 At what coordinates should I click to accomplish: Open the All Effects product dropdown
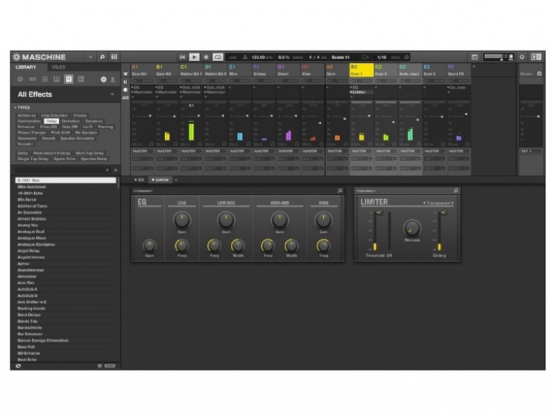pos(113,95)
